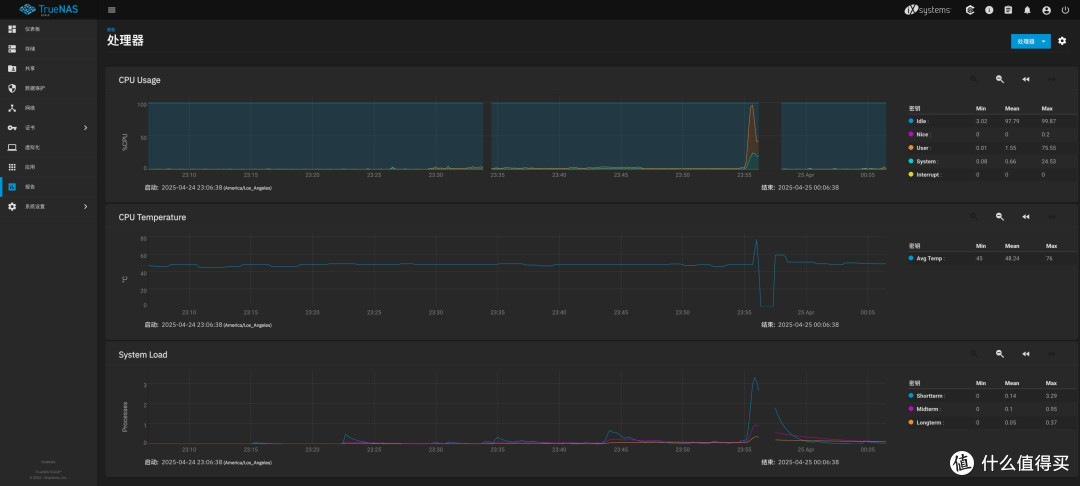Click Longterm max value 0.37
The height and width of the screenshot is (486, 1080).
pos(1052,423)
